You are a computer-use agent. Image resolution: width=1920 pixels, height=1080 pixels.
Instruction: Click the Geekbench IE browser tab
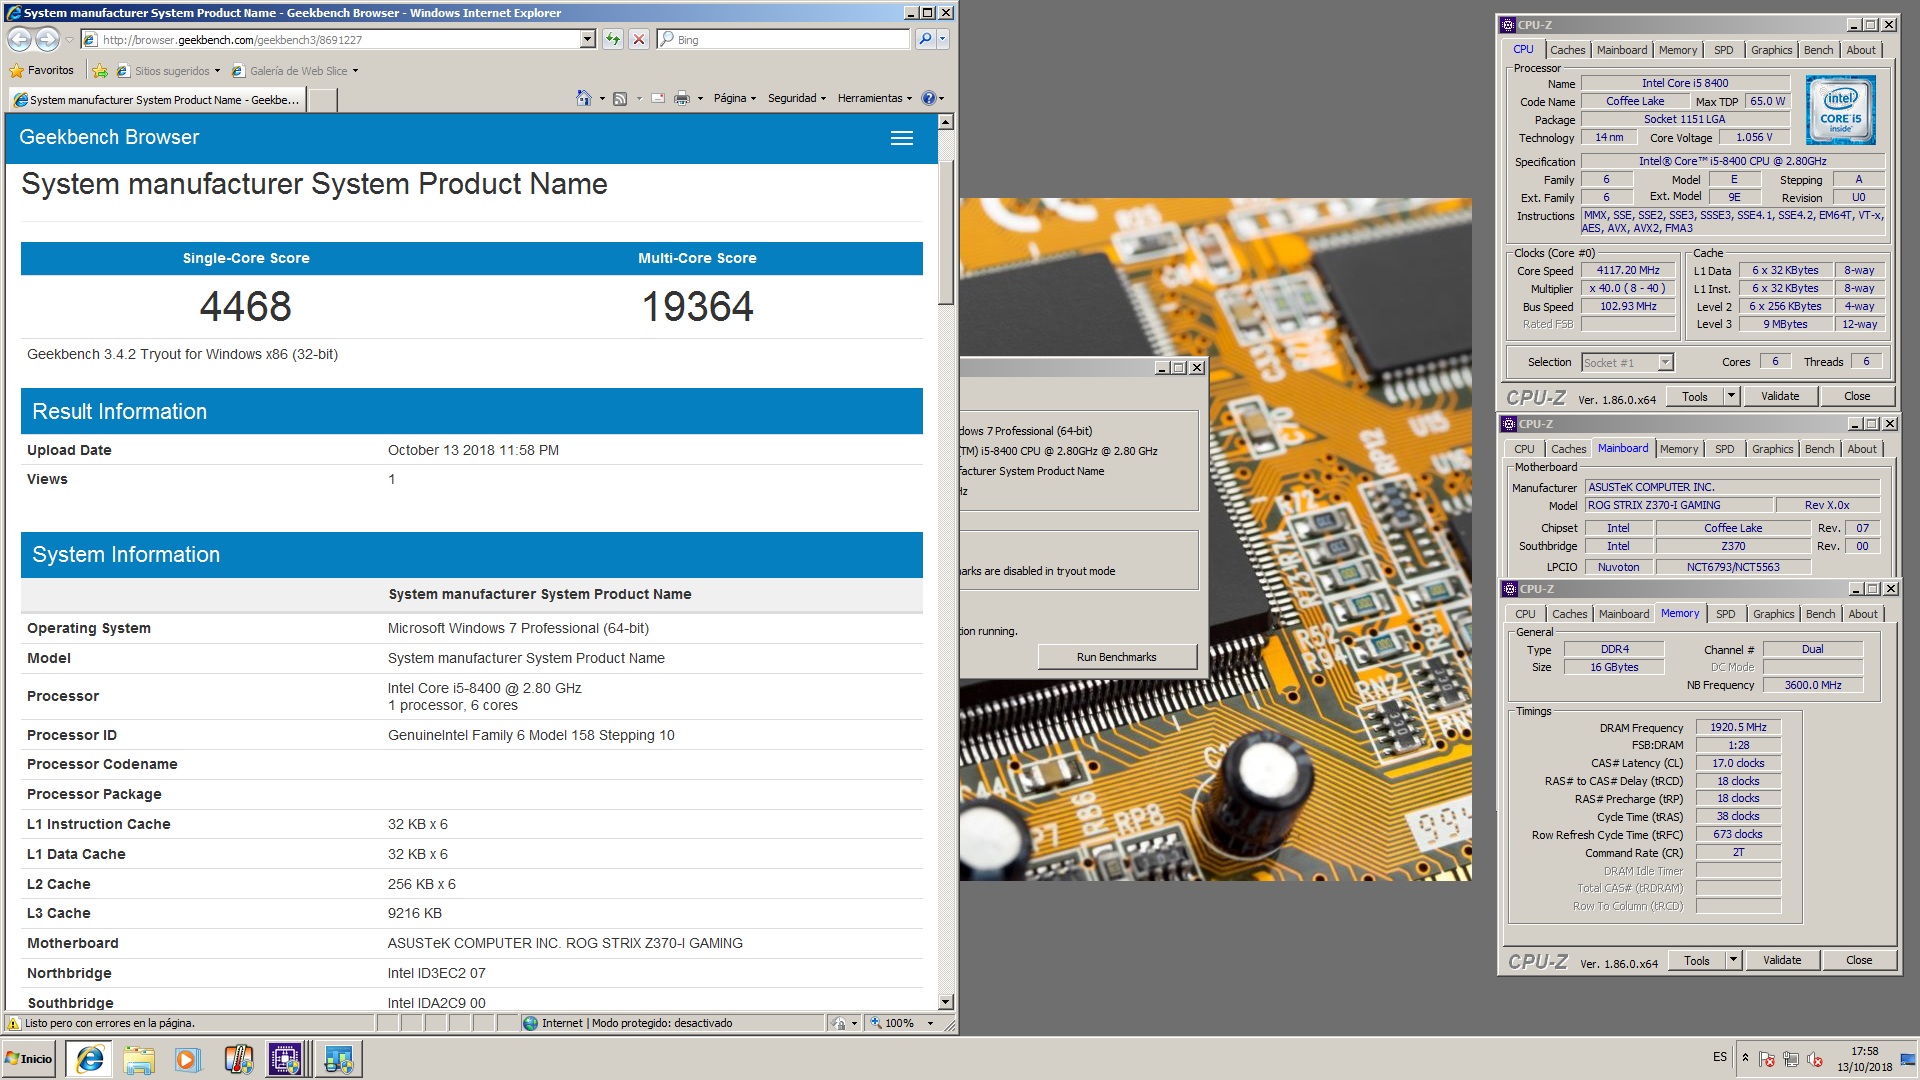click(157, 100)
